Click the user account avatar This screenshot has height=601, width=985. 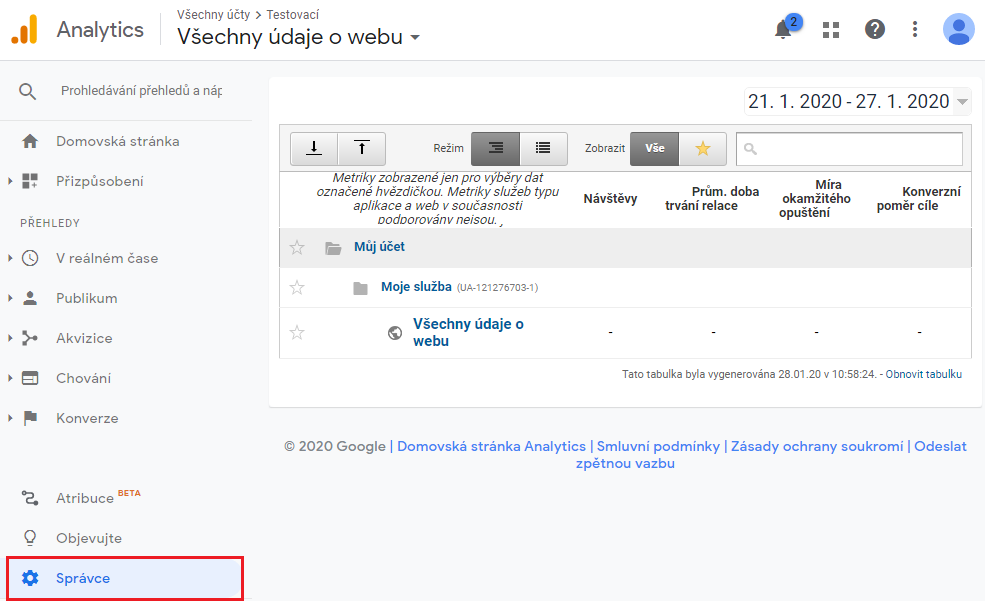click(x=958, y=29)
